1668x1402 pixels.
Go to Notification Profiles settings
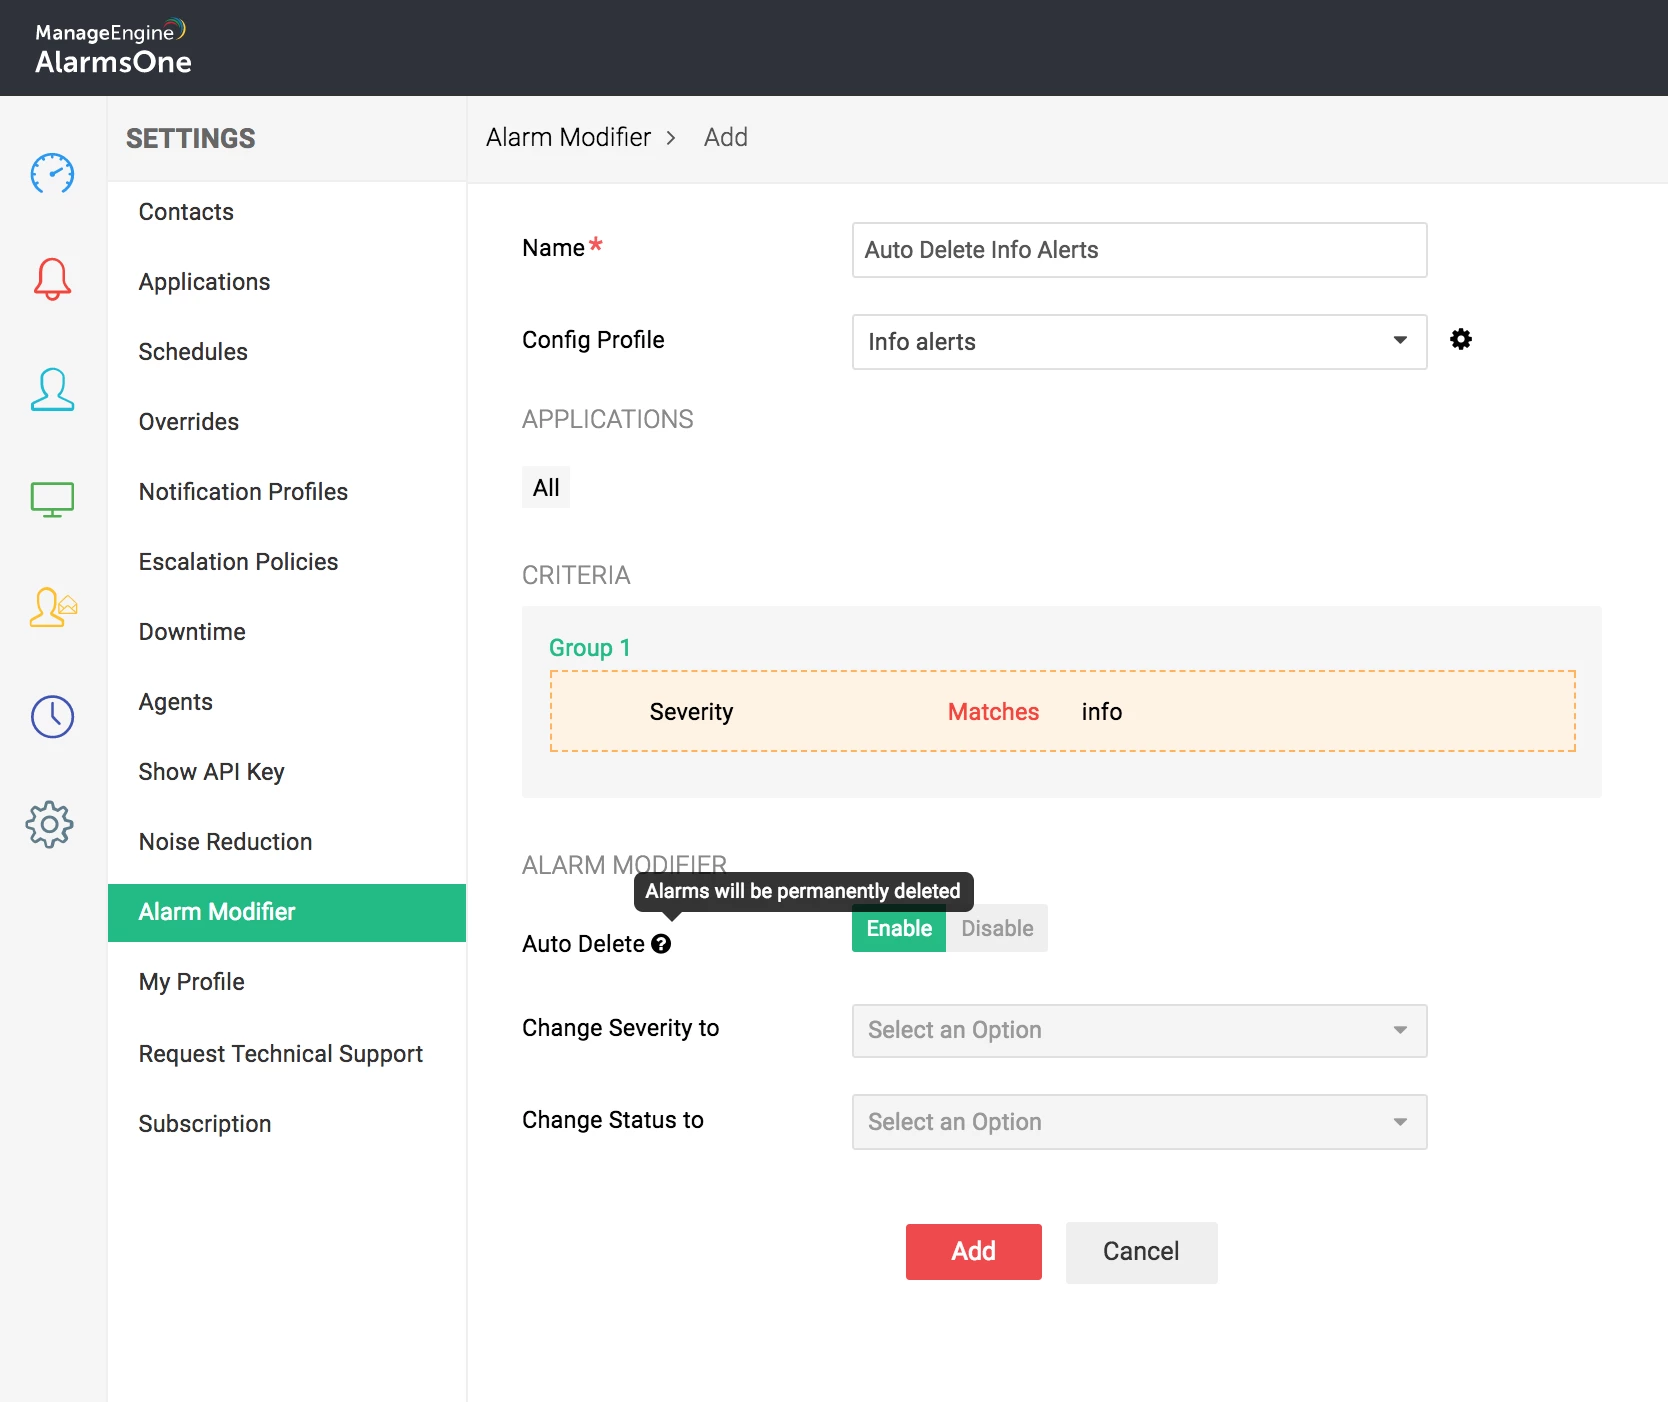[x=243, y=492]
